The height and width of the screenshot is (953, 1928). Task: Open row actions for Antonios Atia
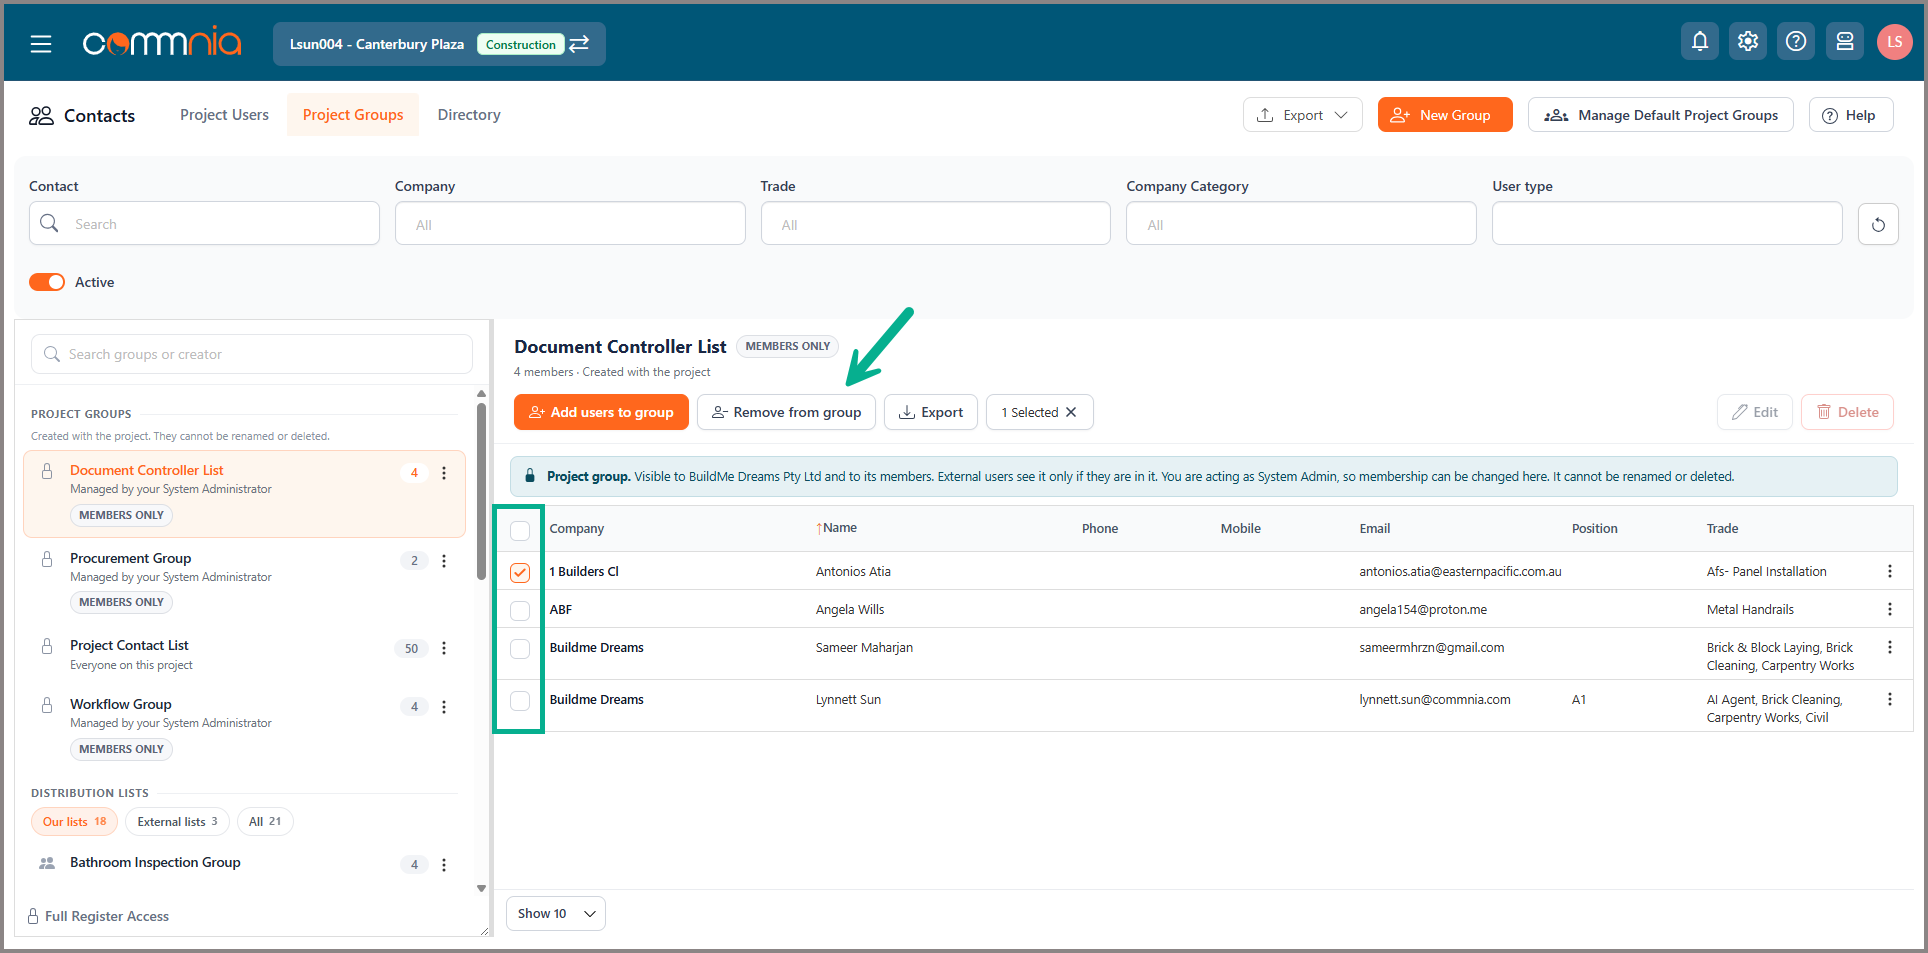pyautogui.click(x=1889, y=571)
